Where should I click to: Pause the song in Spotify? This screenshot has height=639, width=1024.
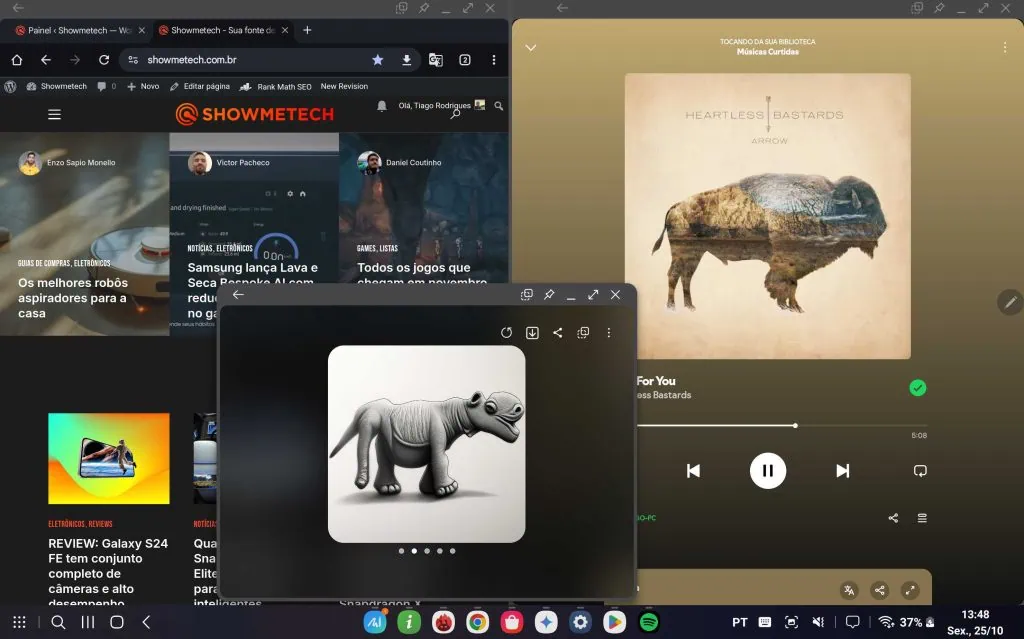767,470
